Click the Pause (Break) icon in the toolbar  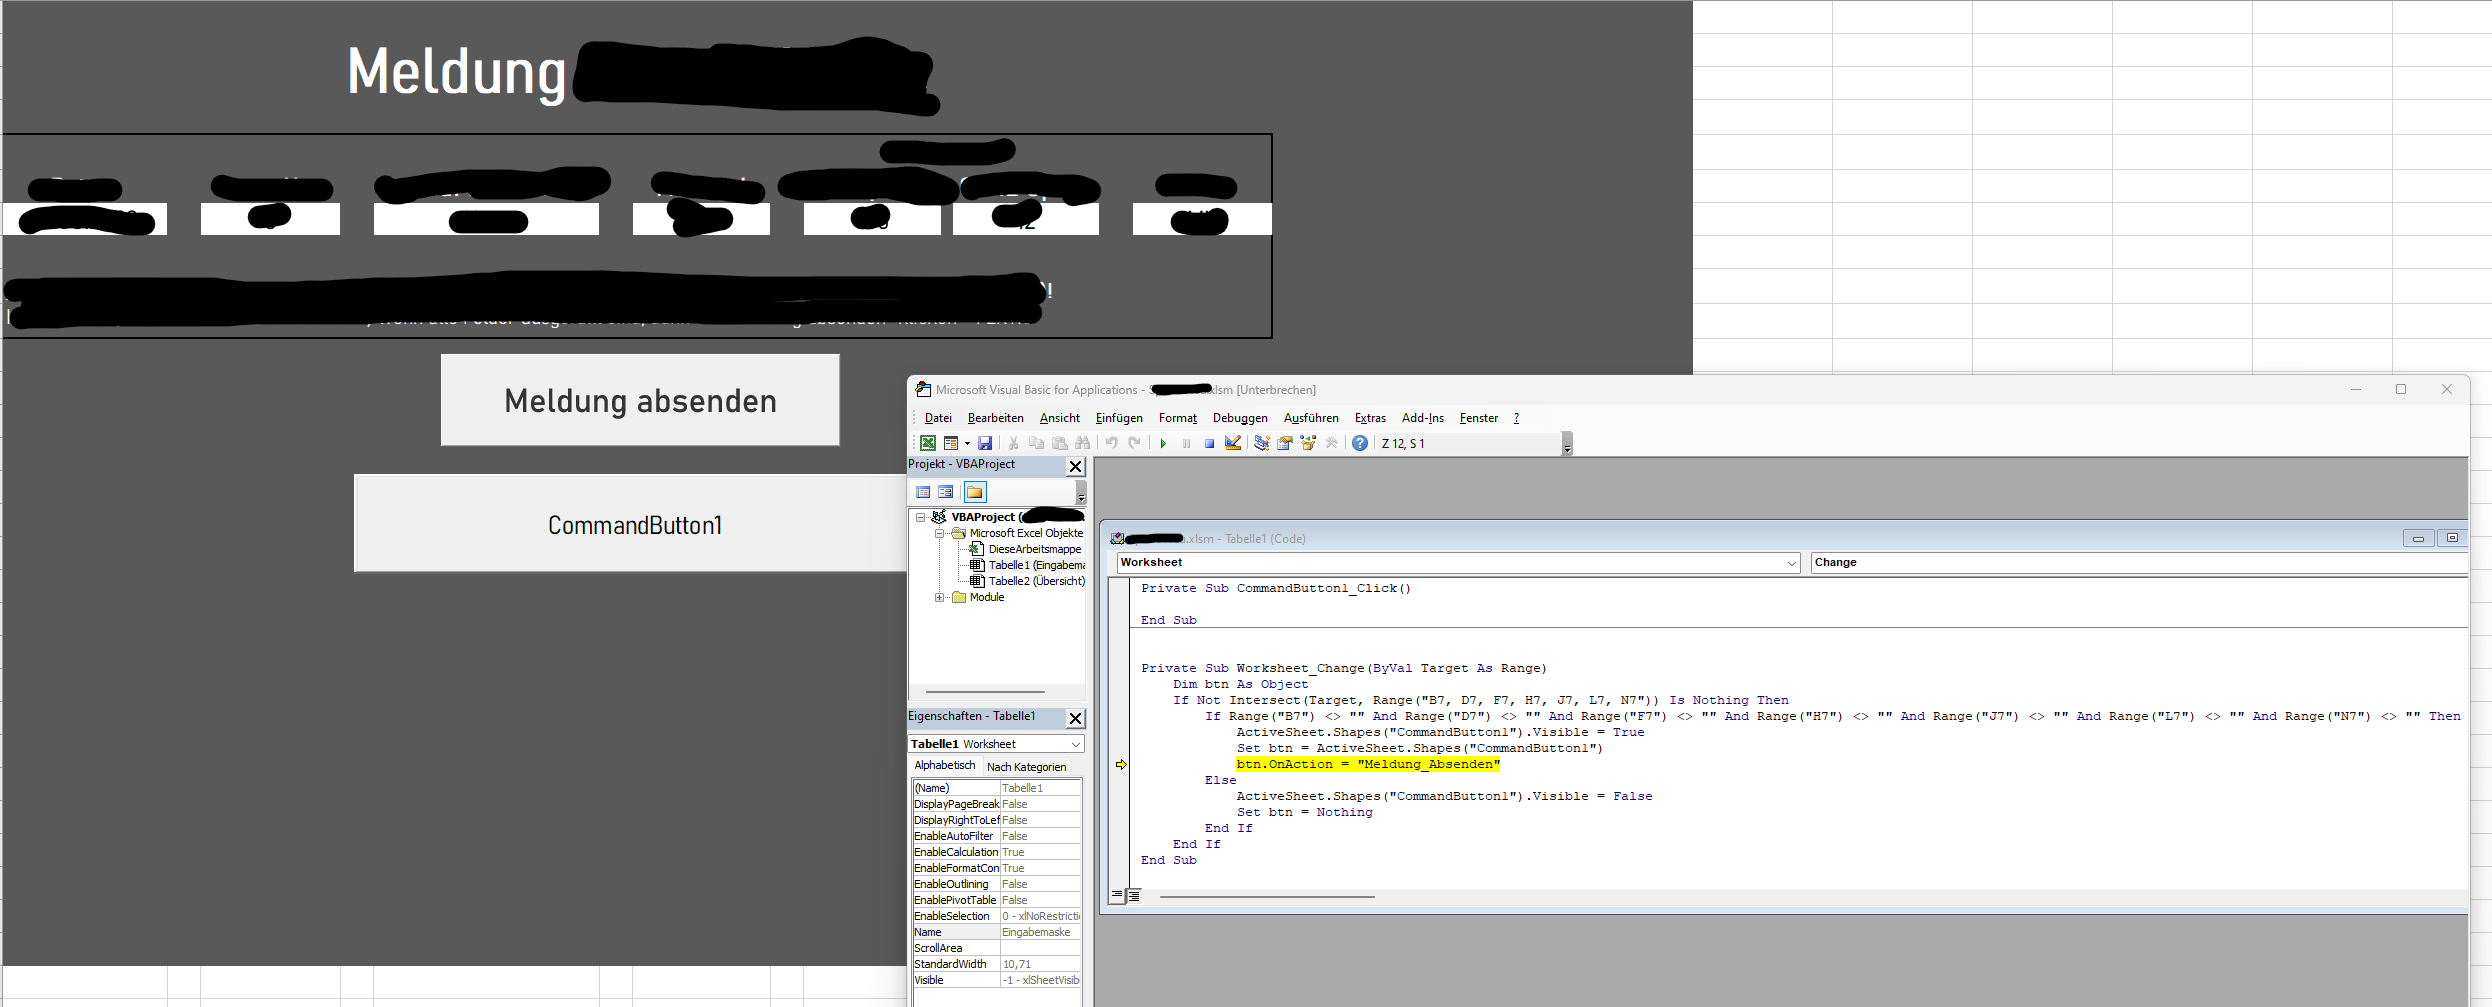point(1186,443)
